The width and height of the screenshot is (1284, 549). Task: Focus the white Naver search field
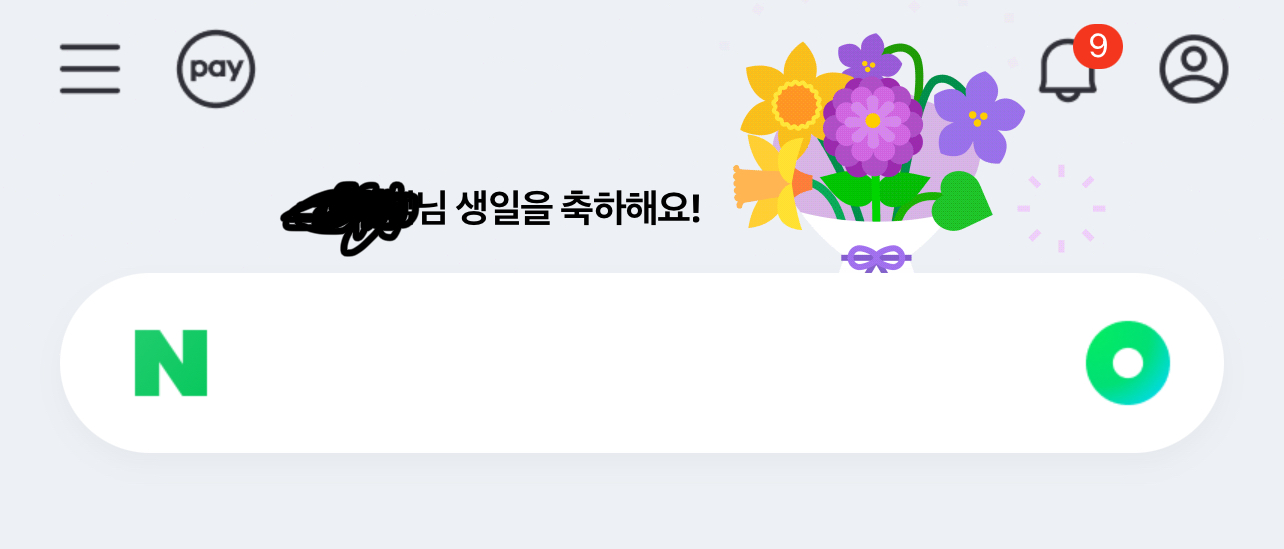[x=642, y=363]
